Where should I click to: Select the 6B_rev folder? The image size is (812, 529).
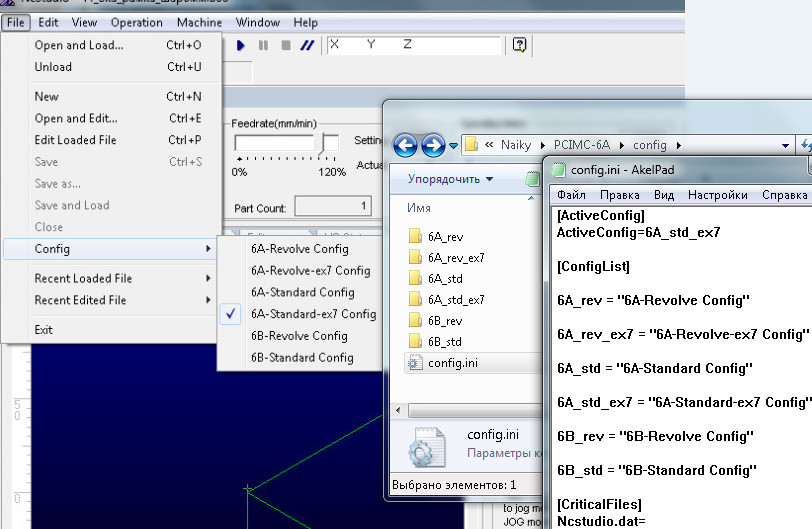point(436,321)
